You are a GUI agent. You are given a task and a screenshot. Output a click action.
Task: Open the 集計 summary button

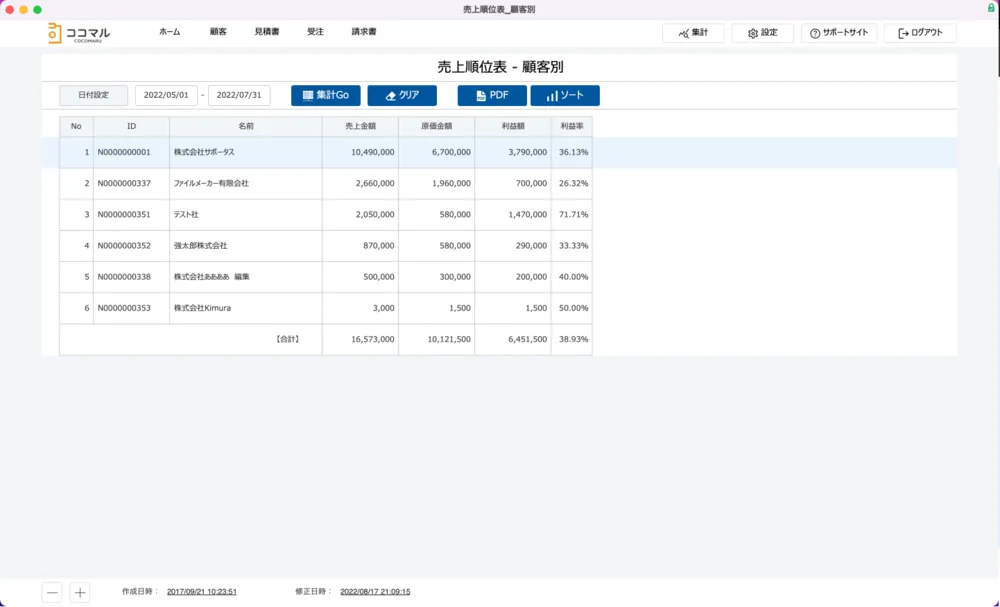click(693, 33)
